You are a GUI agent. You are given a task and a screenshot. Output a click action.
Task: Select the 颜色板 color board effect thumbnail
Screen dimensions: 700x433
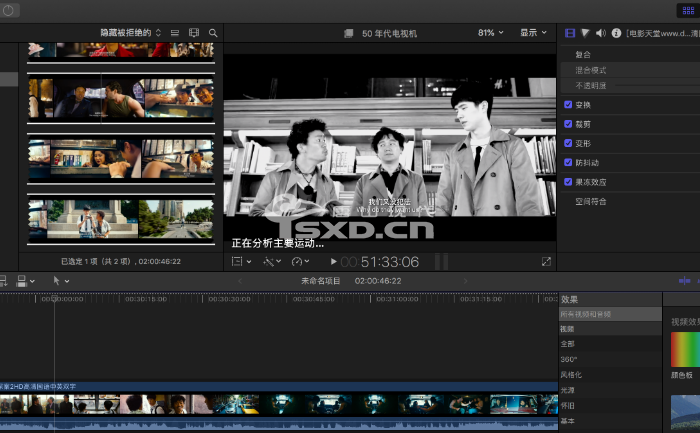(x=685, y=350)
